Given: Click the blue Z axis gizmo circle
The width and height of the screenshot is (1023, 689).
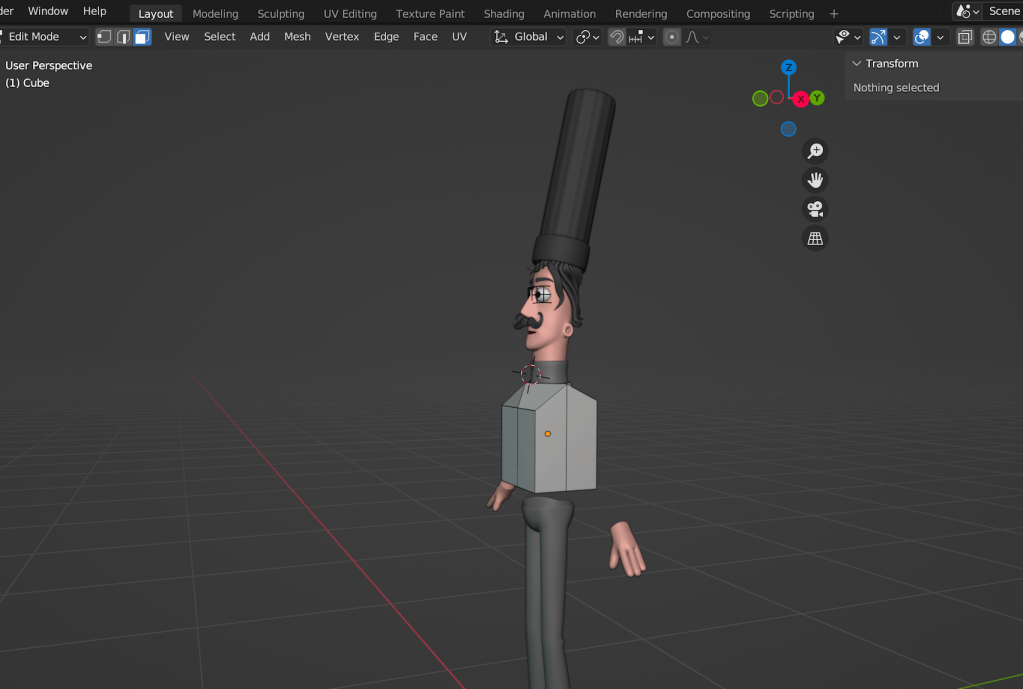Looking at the screenshot, I should pos(789,68).
